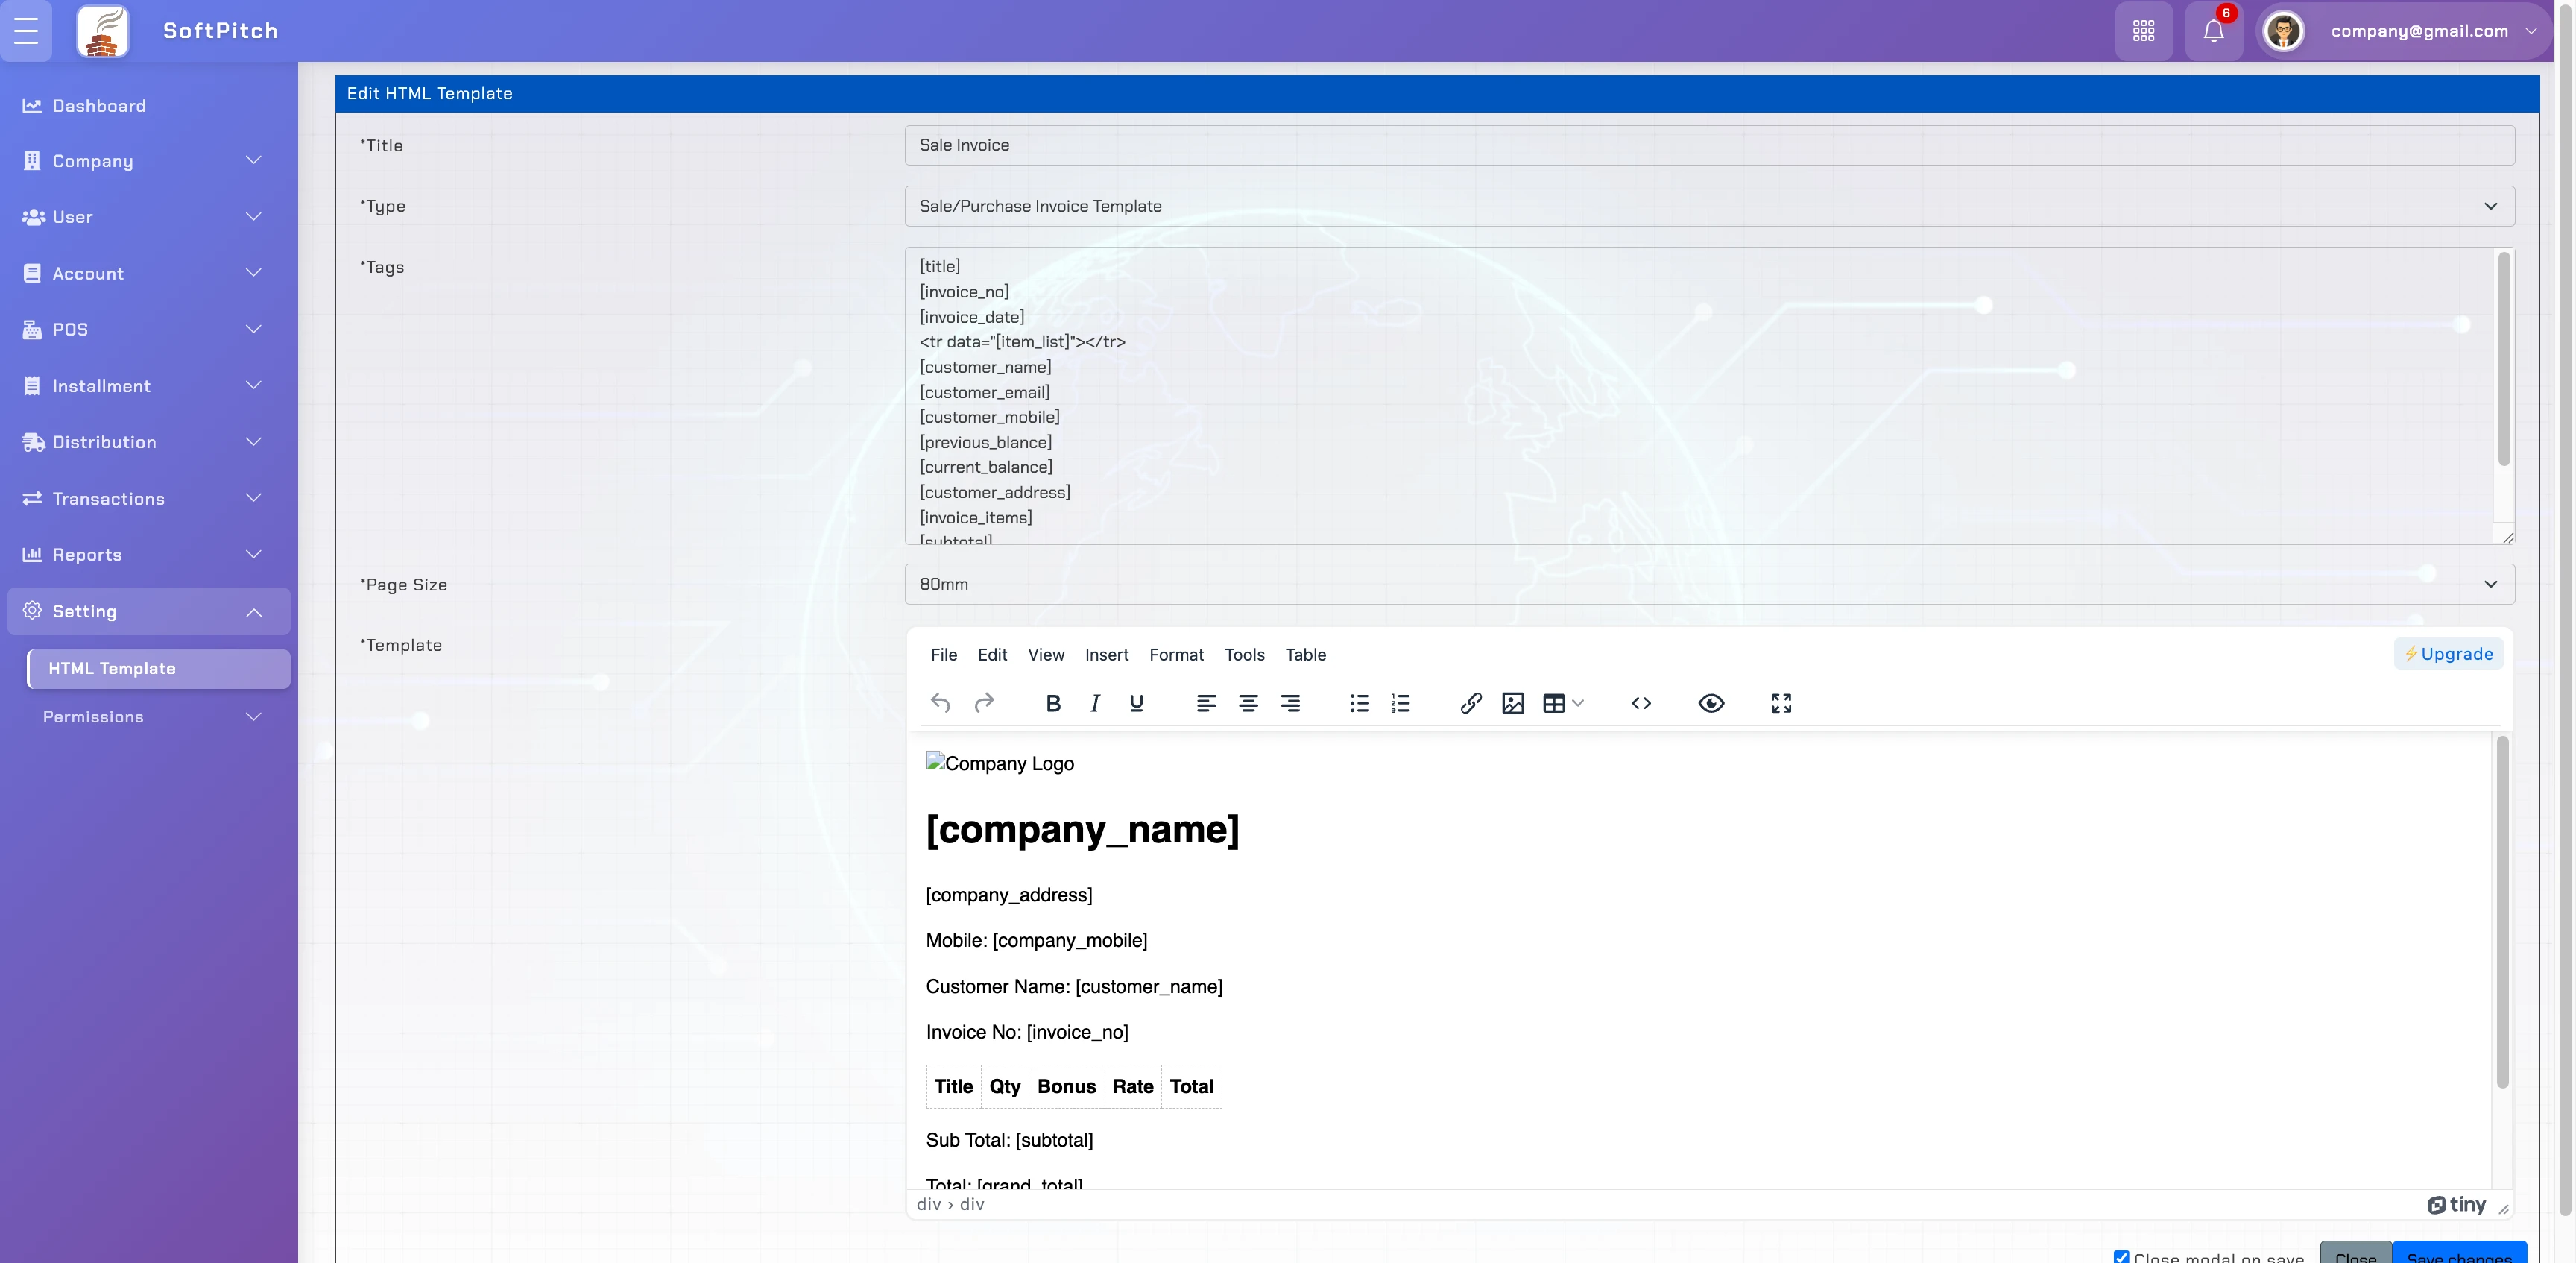Toggle the hamburger sidebar menu
This screenshot has height=1263, width=2576.
[26, 31]
